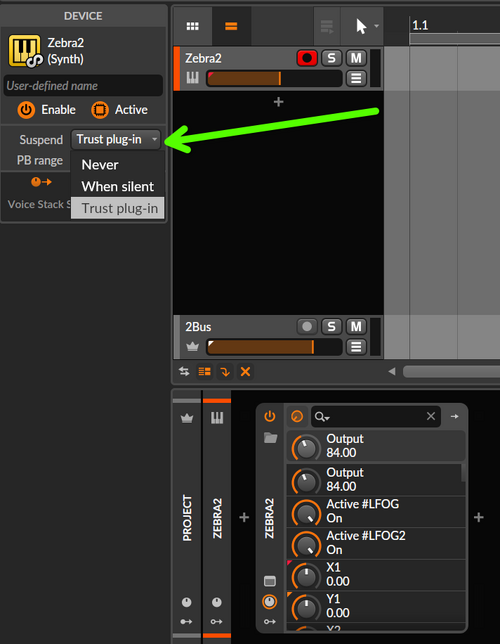
Task: Click the add track plus button
Action: coord(279,101)
